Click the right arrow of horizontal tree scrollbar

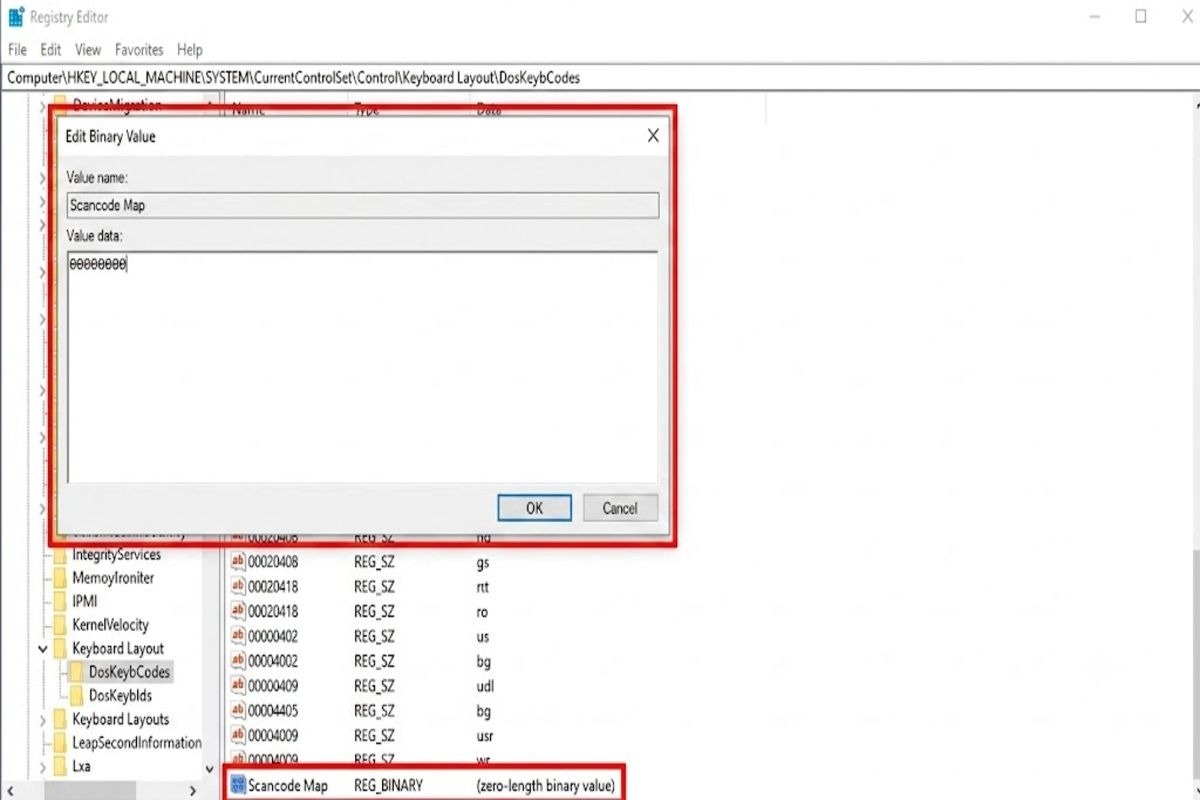(192, 791)
